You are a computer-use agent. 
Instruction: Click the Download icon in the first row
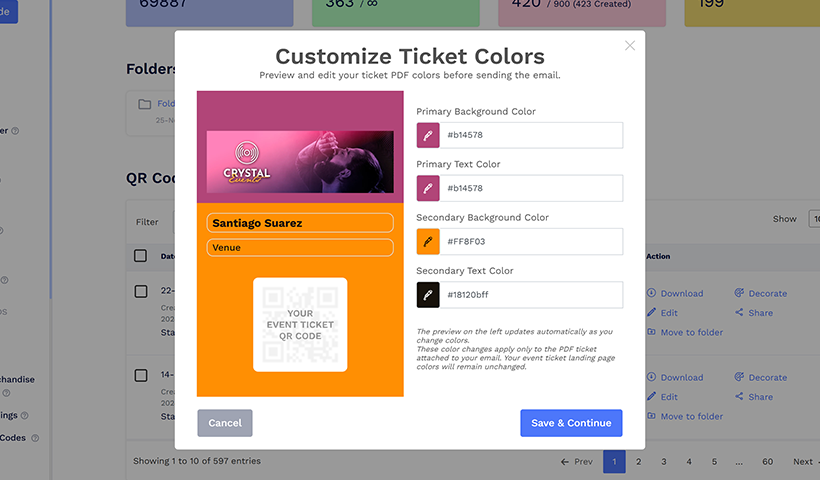651,294
